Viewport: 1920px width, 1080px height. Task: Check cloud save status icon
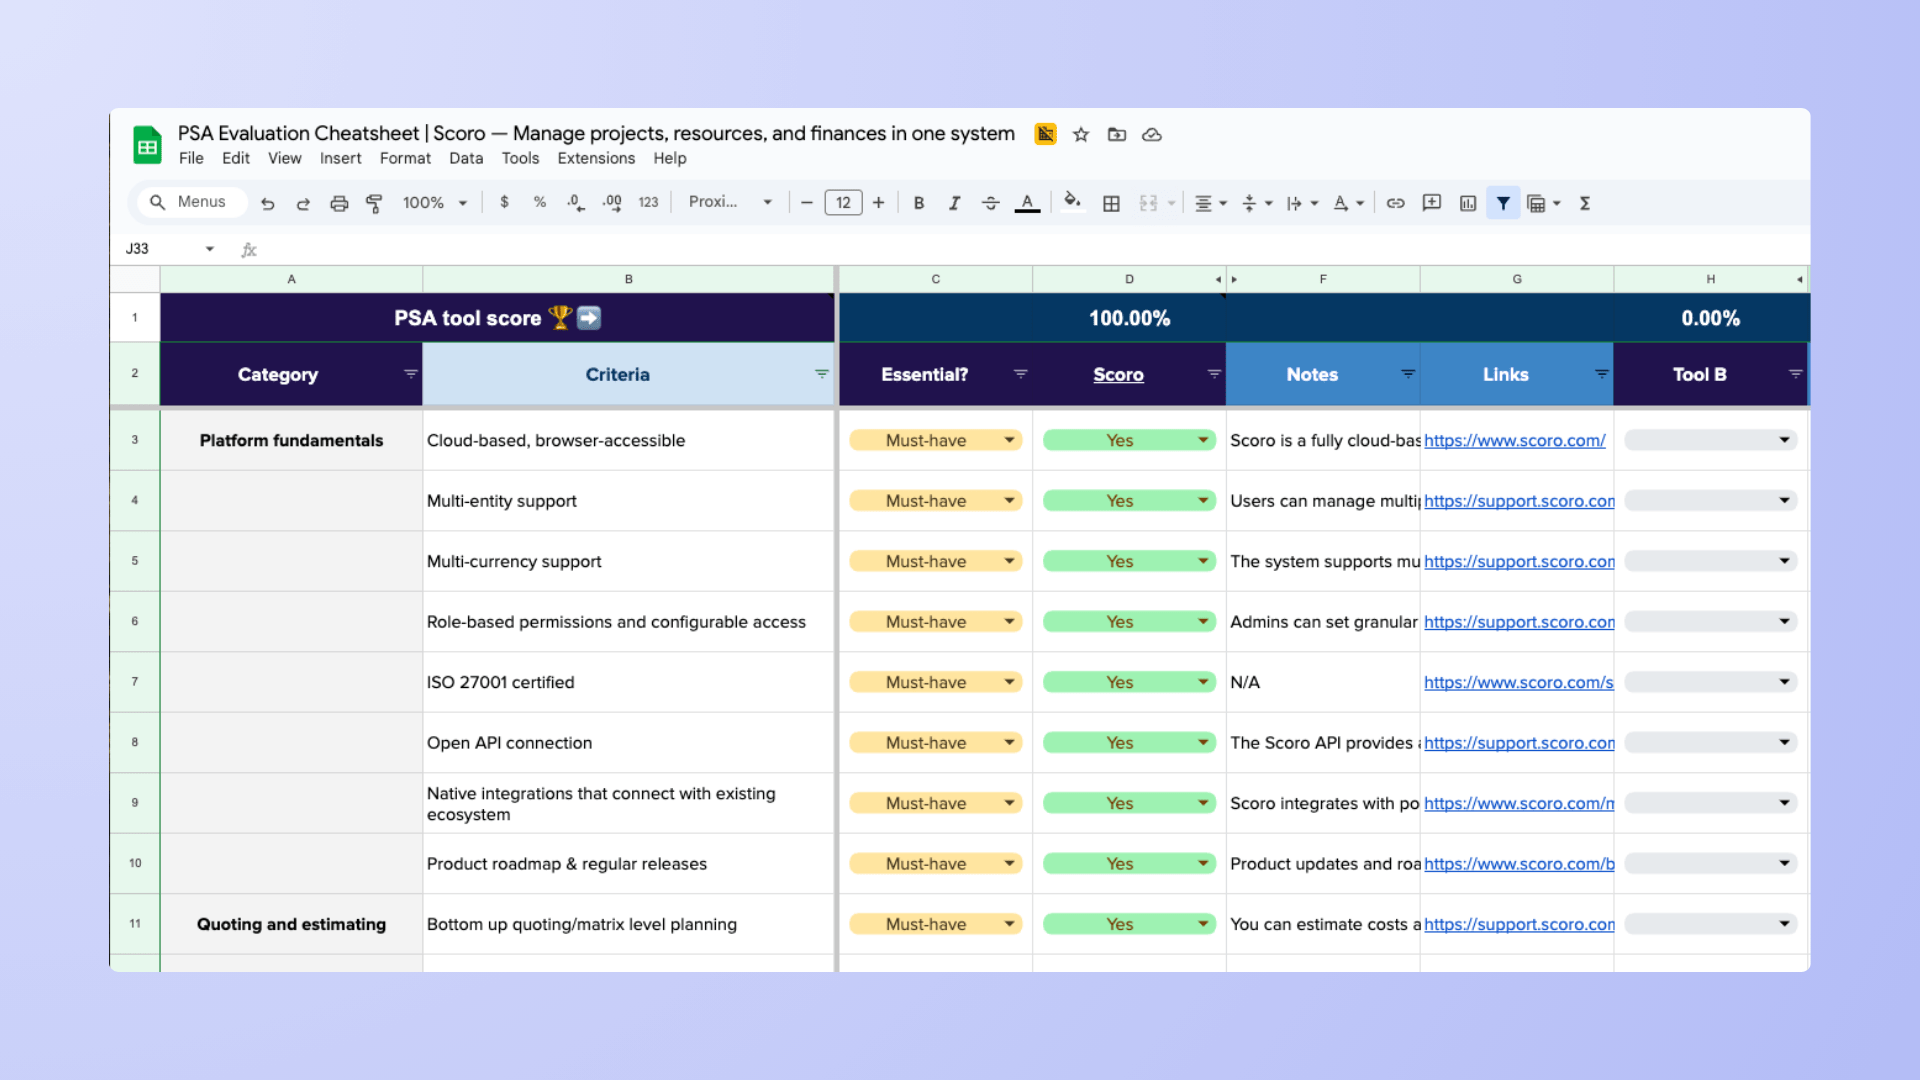1152,134
